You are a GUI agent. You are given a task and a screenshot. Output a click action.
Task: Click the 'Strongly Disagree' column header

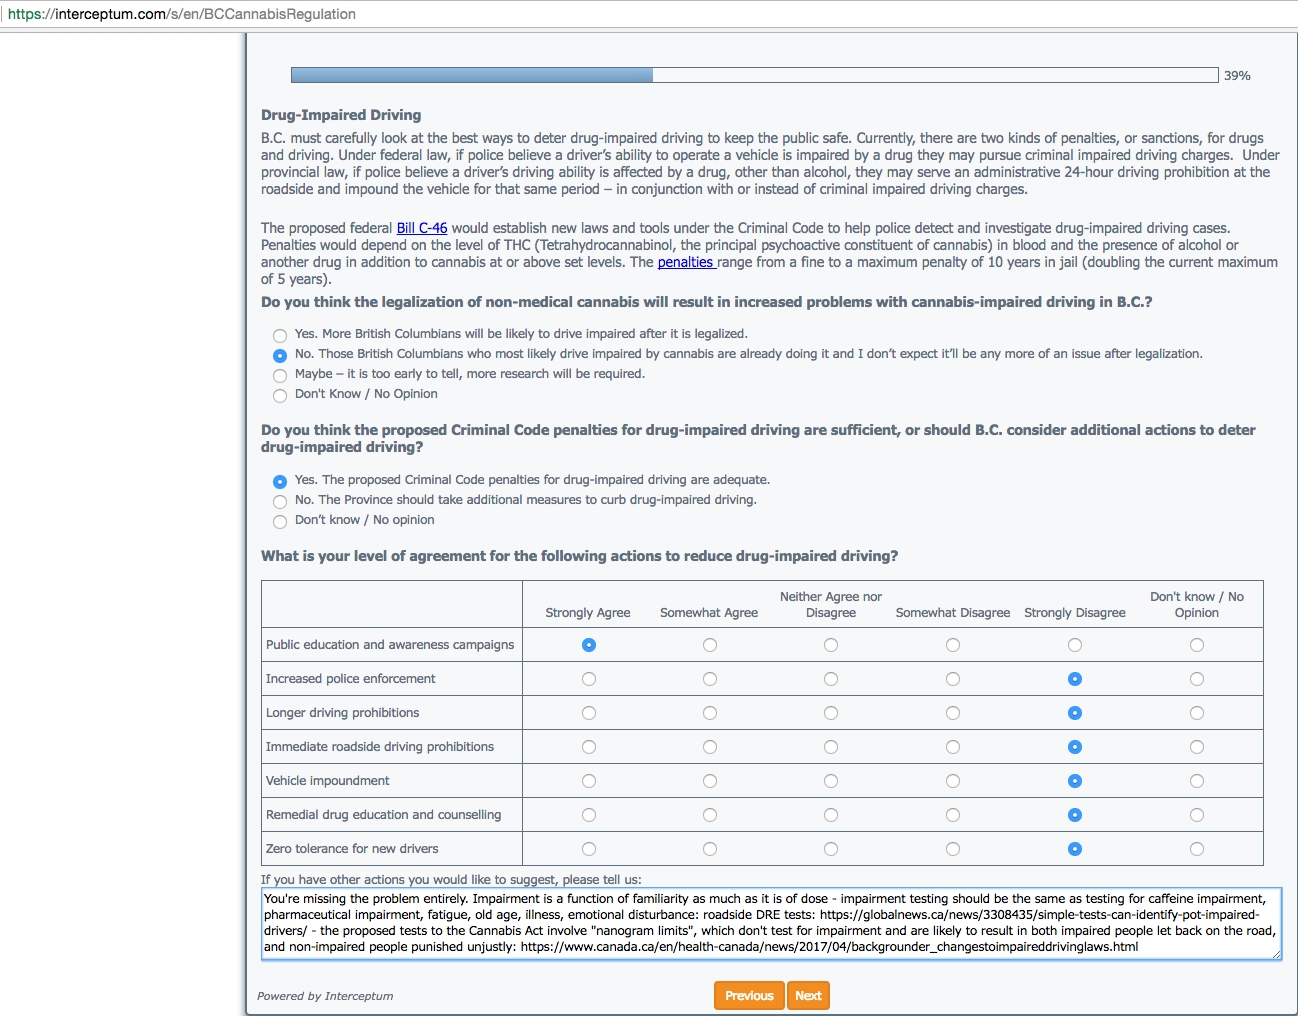pos(1075,613)
